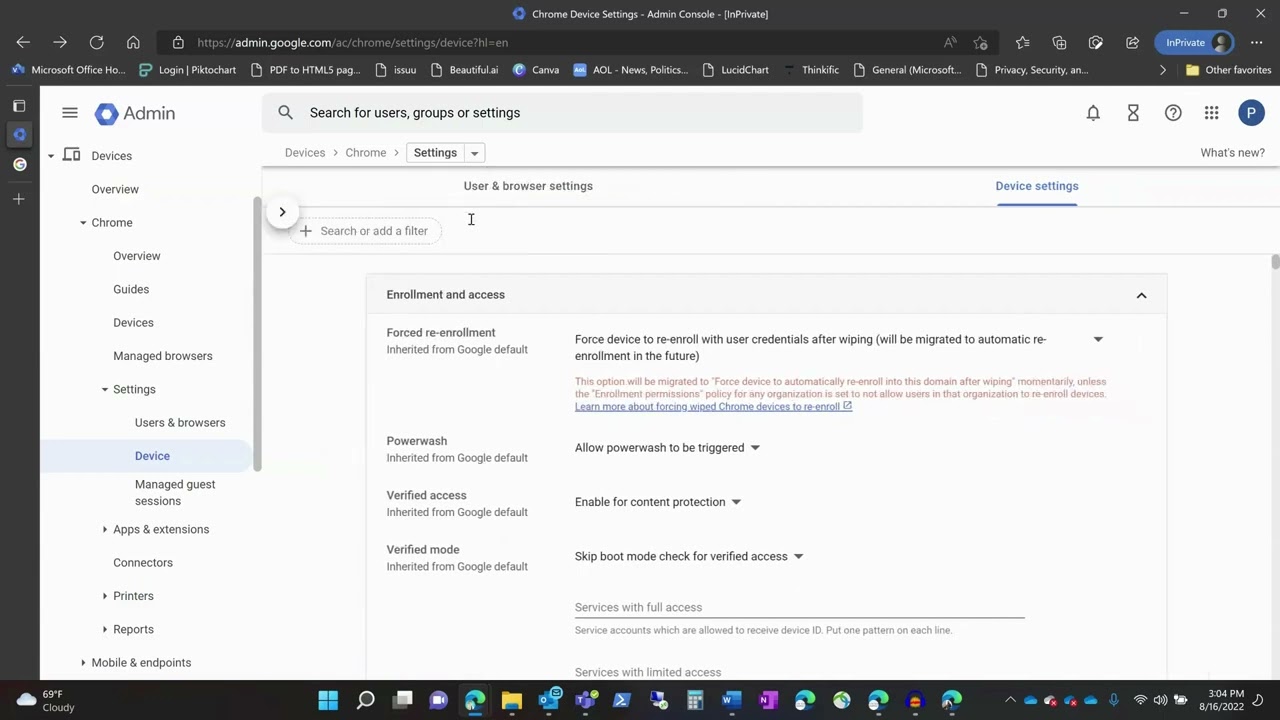Go to the browser home page

coord(133,42)
